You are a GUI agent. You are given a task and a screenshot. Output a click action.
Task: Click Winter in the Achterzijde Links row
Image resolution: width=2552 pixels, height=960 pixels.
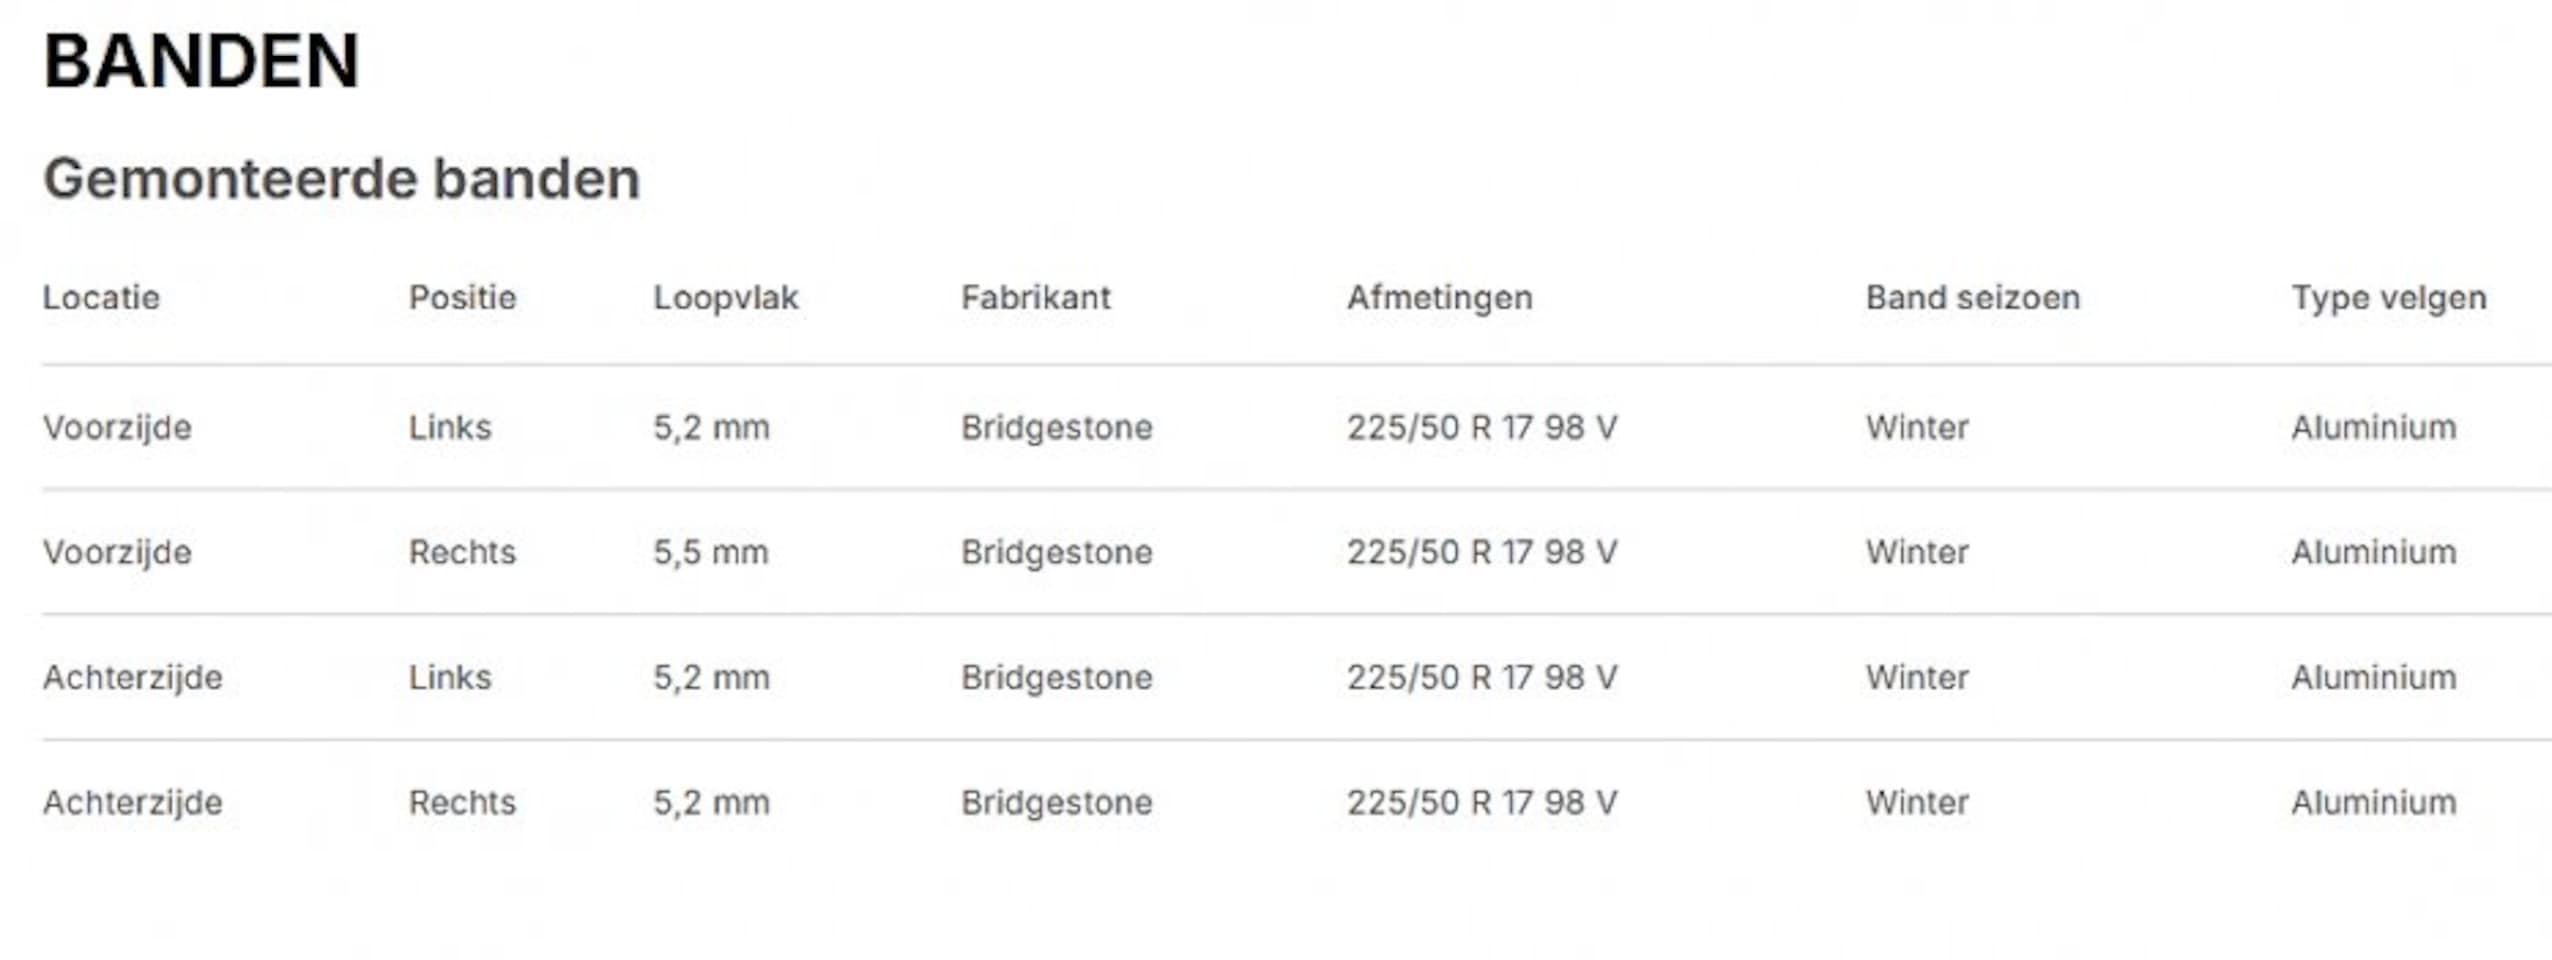1916,678
